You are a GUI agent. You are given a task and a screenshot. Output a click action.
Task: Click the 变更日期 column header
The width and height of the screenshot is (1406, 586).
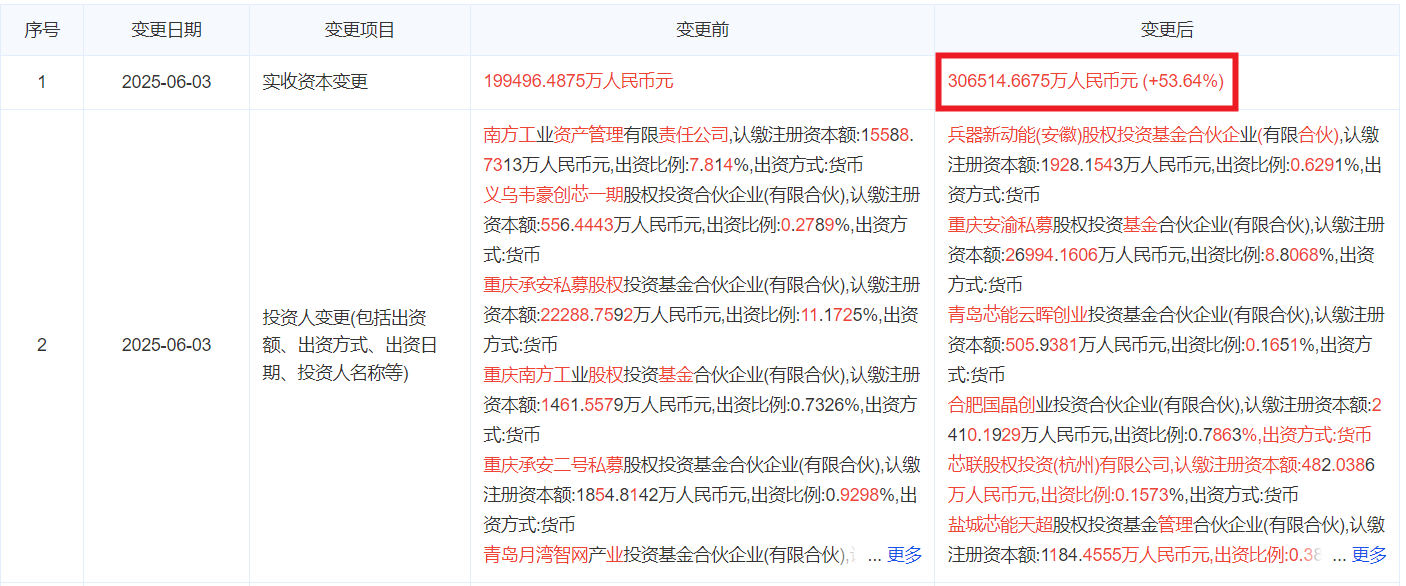click(166, 30)
